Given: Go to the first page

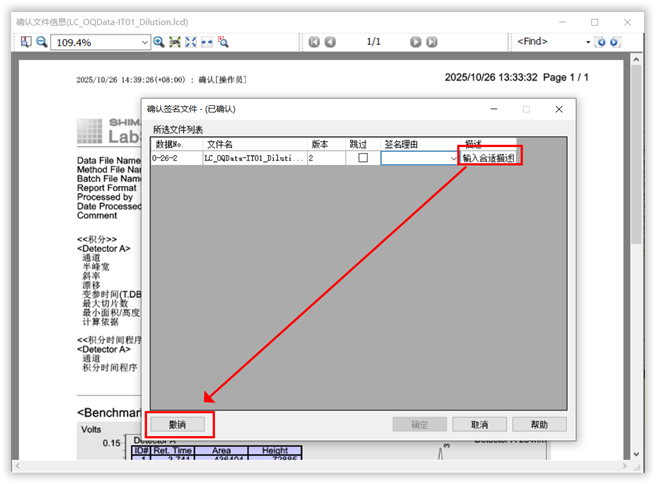Looking at the screenshot, I should 314,42.
